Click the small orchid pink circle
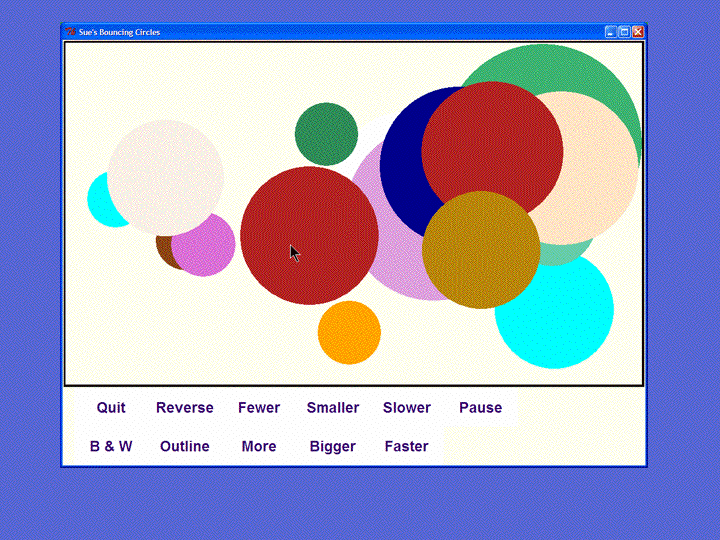 point(207,250)
